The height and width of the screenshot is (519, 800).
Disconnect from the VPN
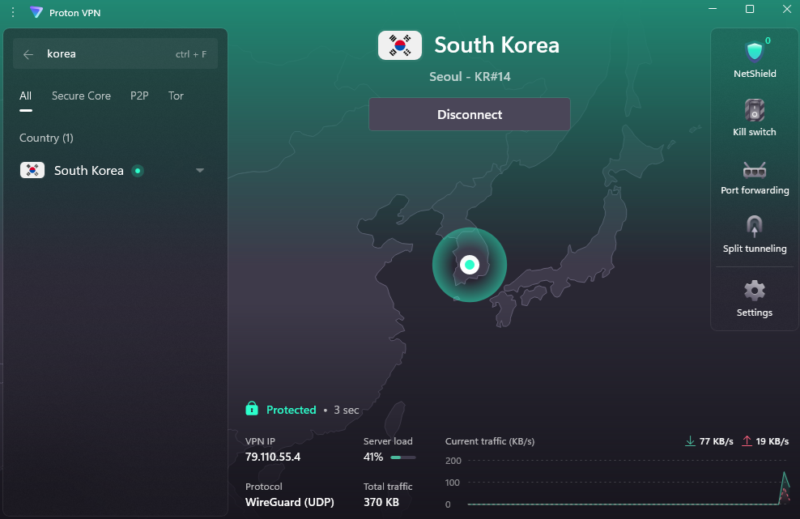click(469, 114)
